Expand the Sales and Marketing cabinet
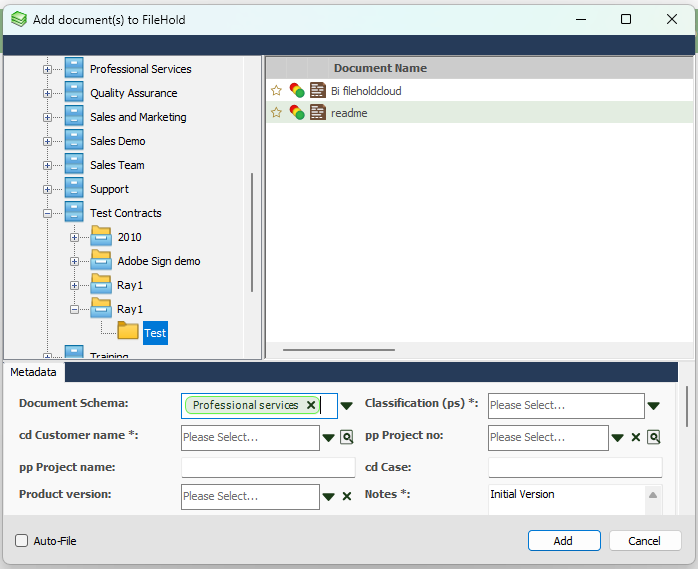 tap(47, 117)
